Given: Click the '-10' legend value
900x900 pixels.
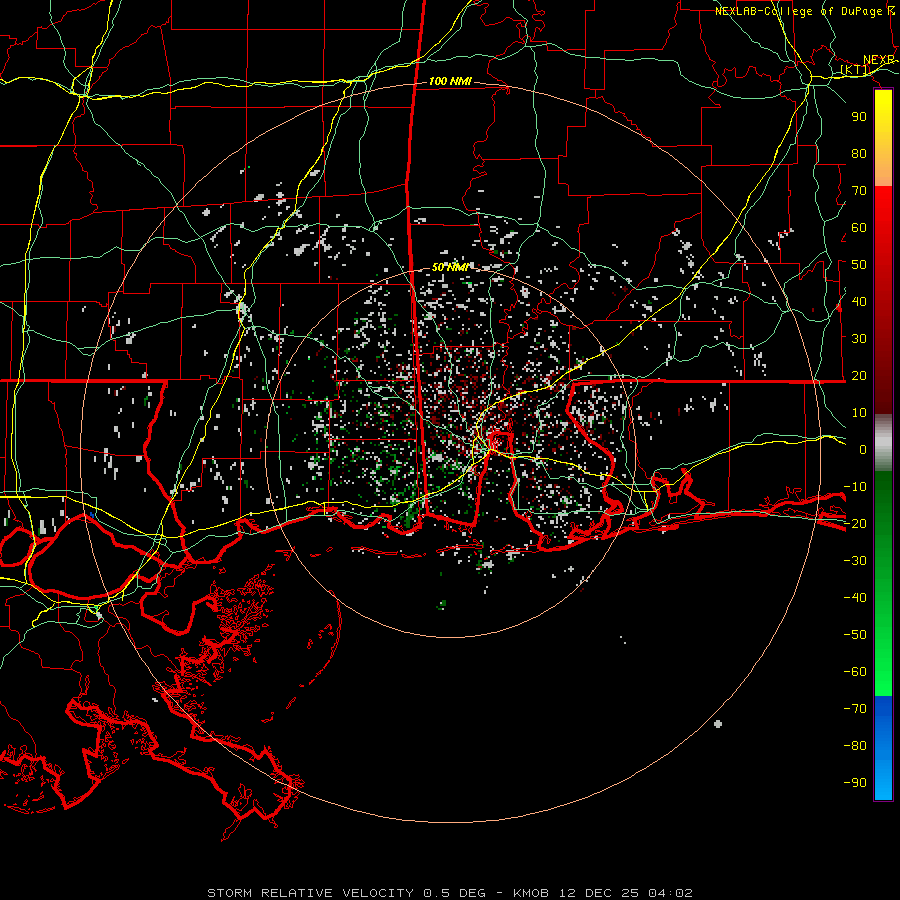Looking at the screenshot, I should (855, 487).
